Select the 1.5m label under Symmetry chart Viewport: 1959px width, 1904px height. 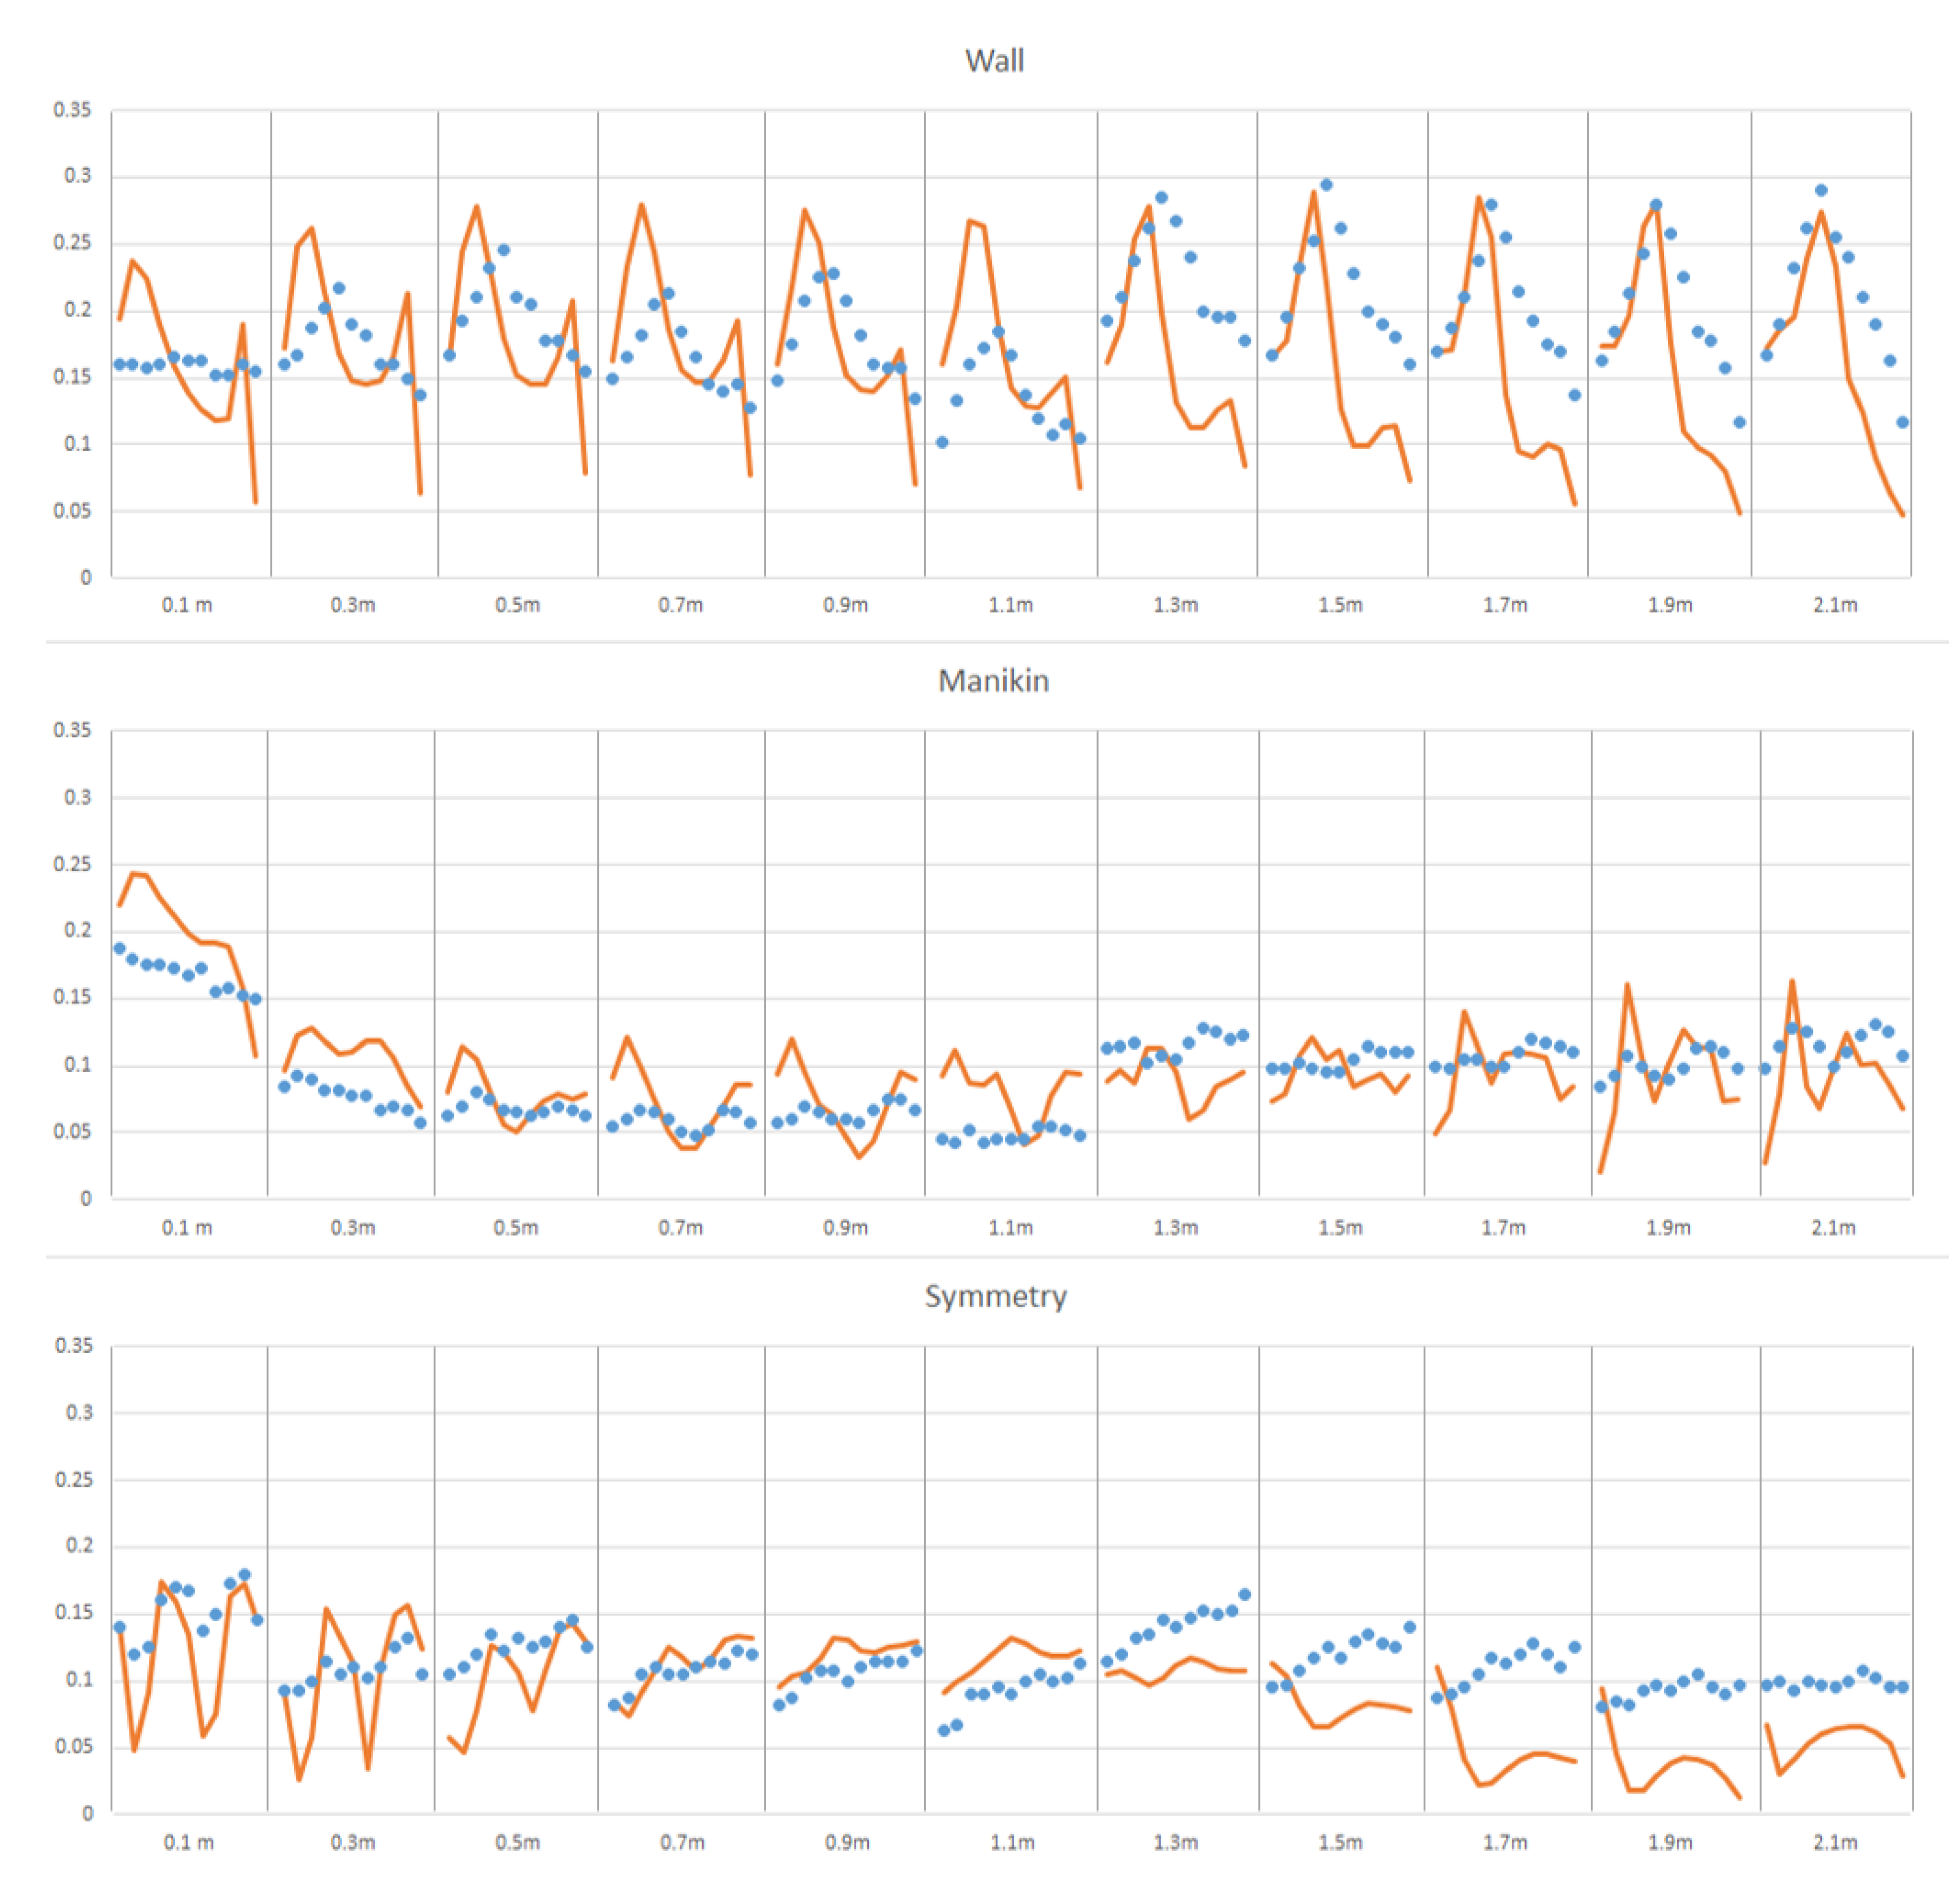pos(1340,1842)
